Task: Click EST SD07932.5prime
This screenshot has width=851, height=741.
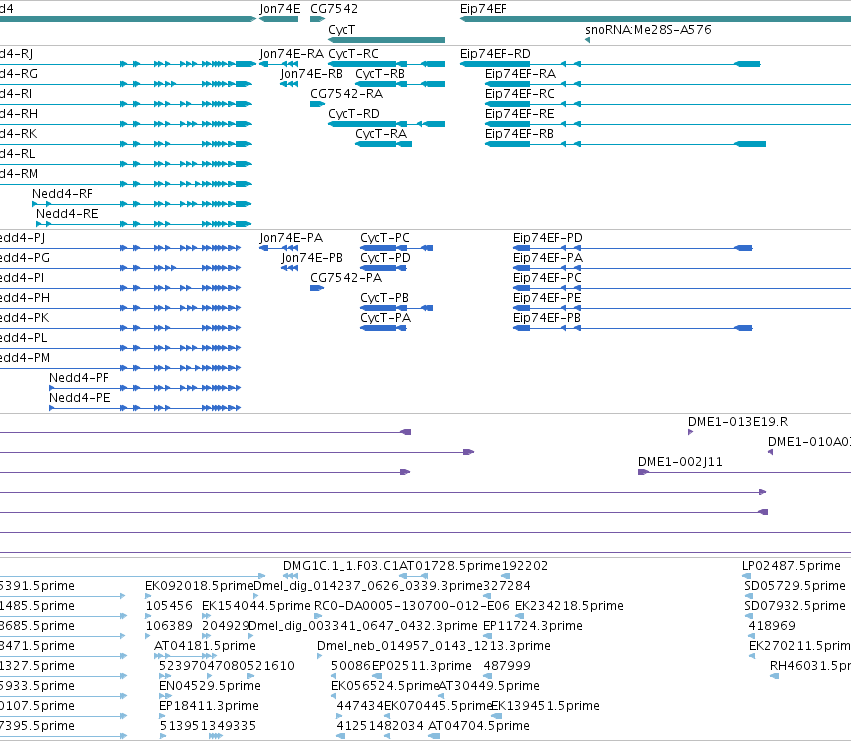Action: (x=795, y=606)
